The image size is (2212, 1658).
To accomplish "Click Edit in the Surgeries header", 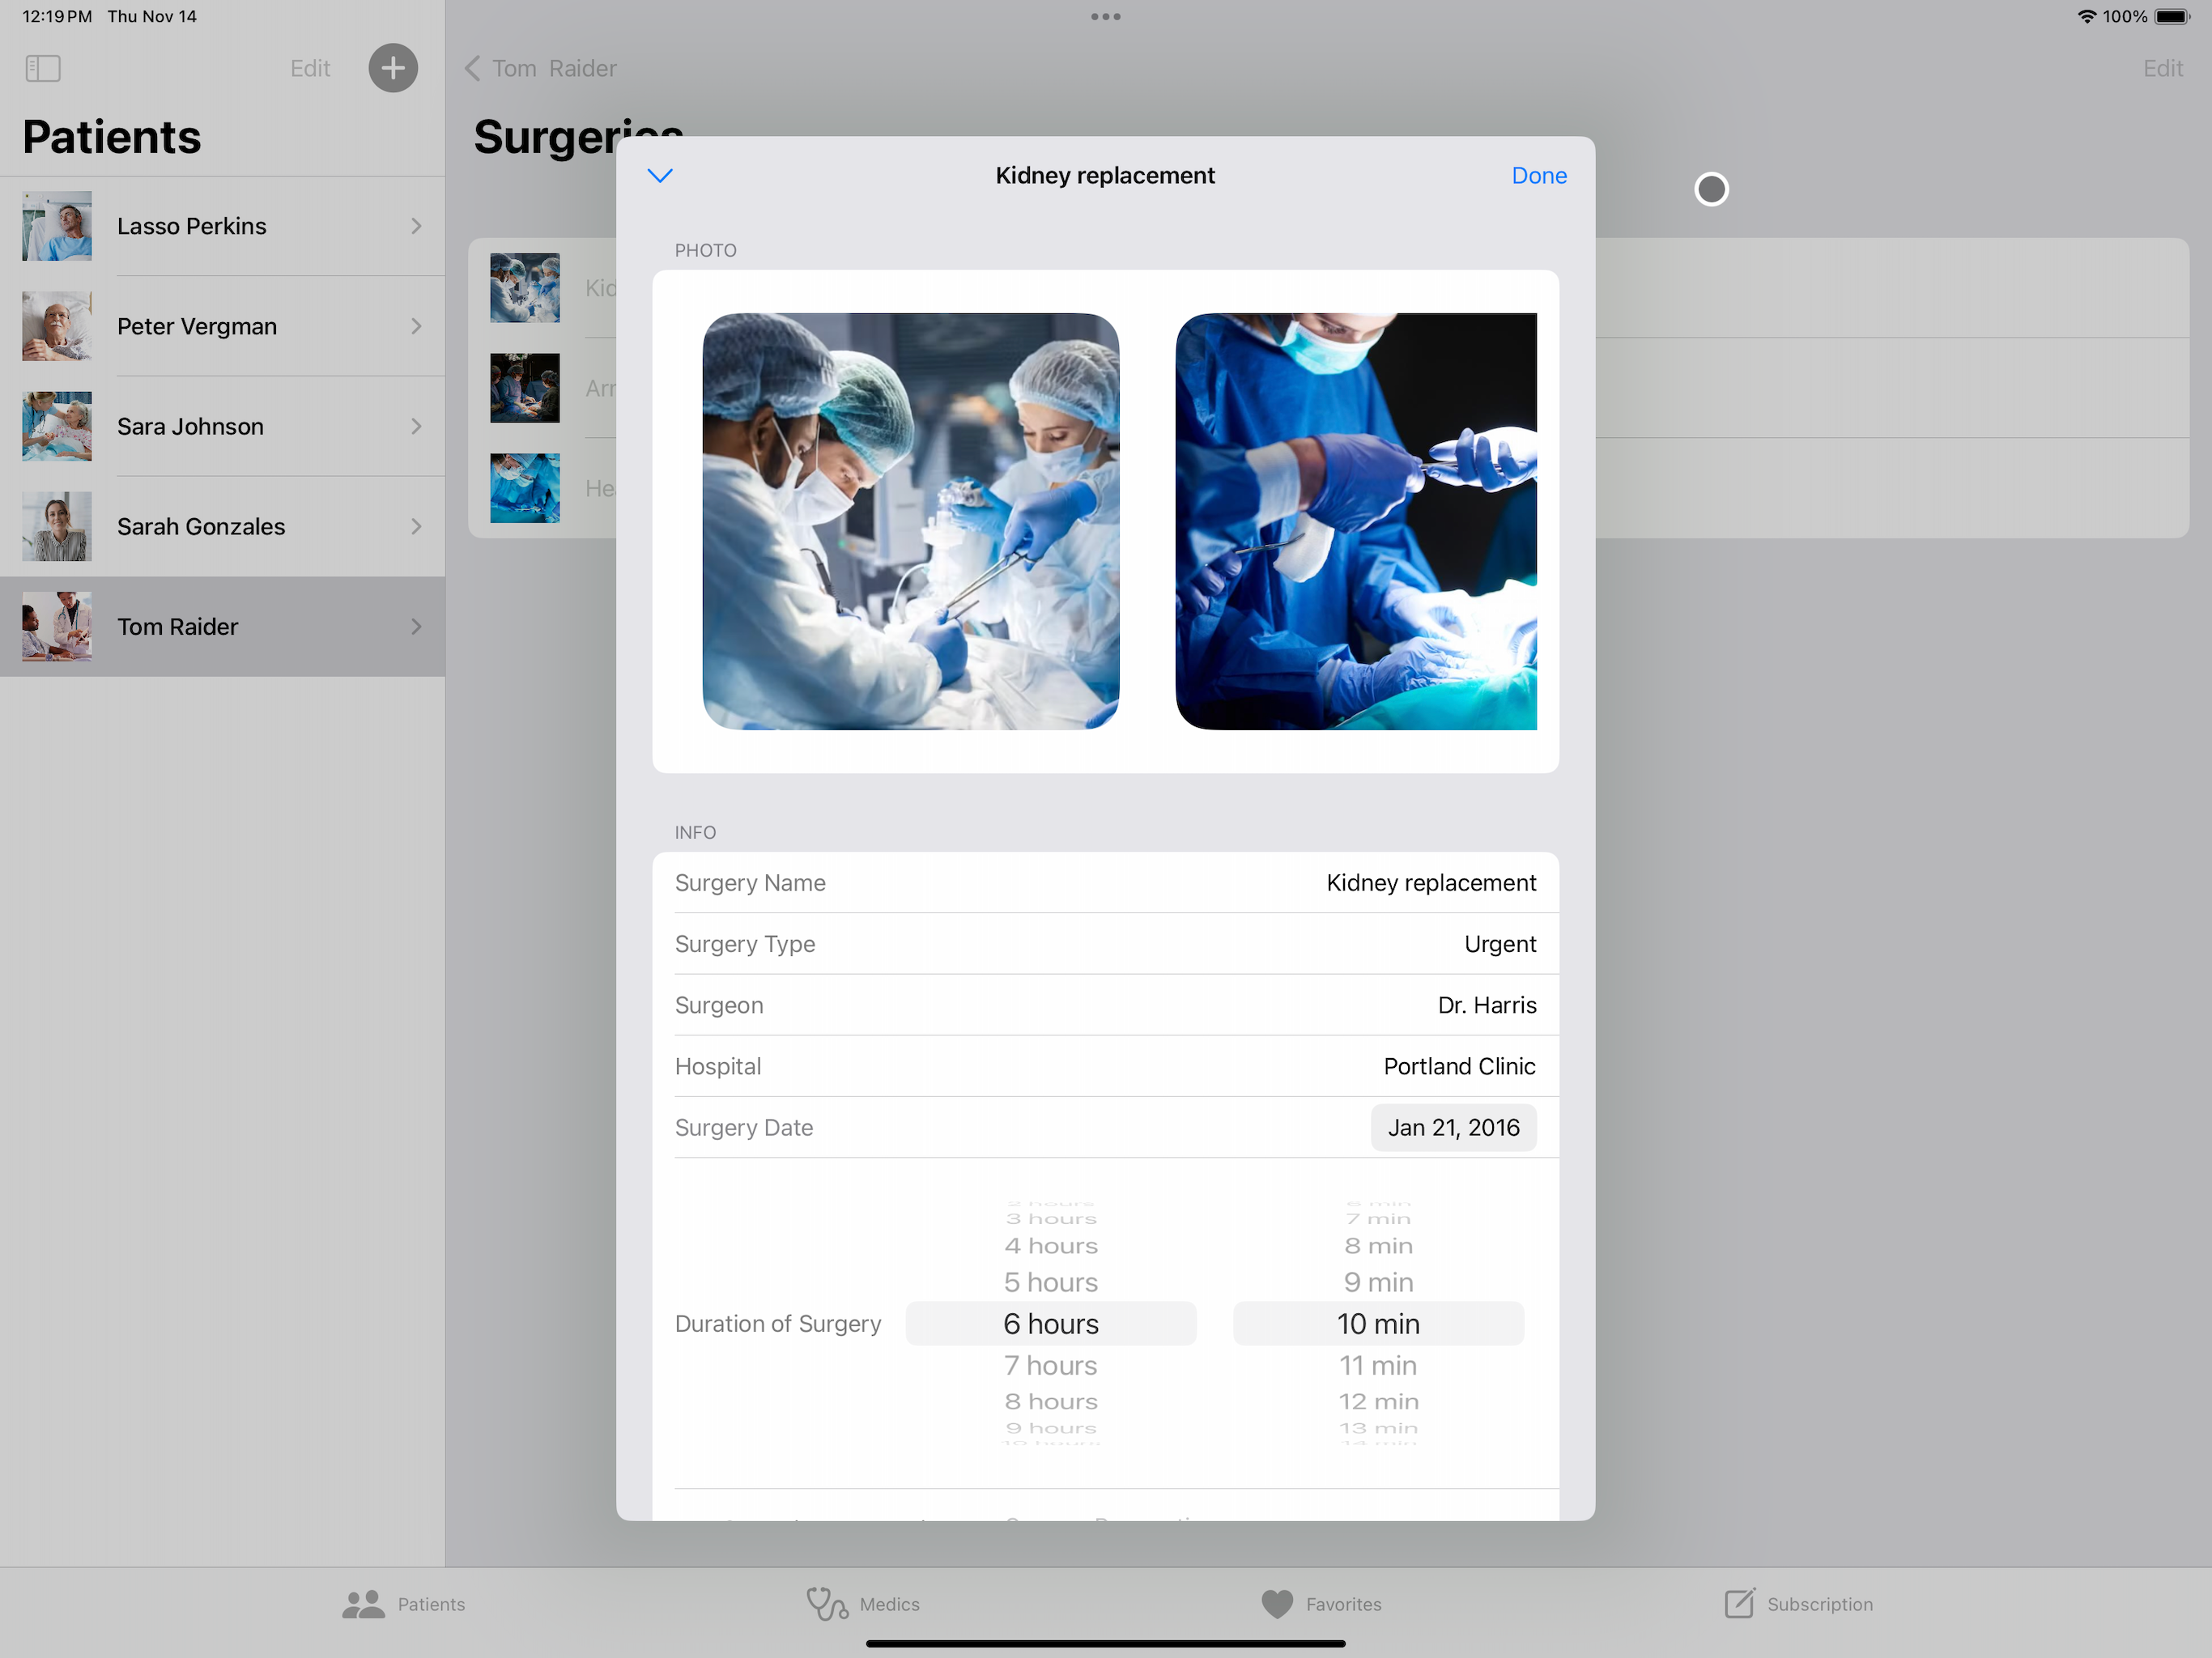I will click(x=2162, y=68).
